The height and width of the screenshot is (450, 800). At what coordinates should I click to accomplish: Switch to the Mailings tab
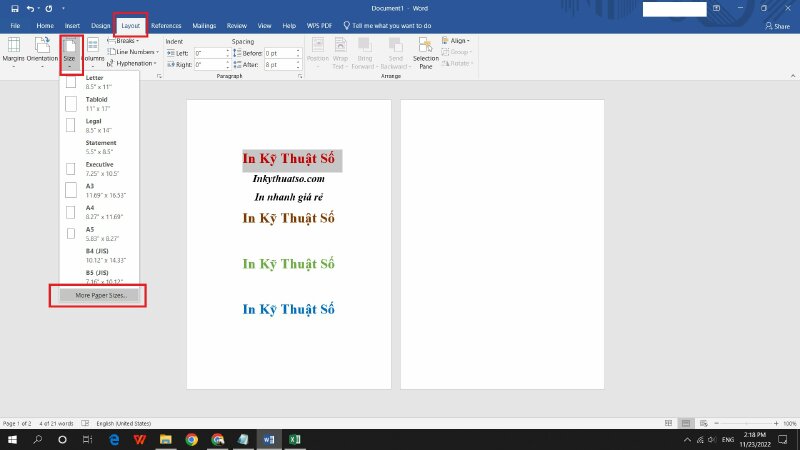pos(204,26)
